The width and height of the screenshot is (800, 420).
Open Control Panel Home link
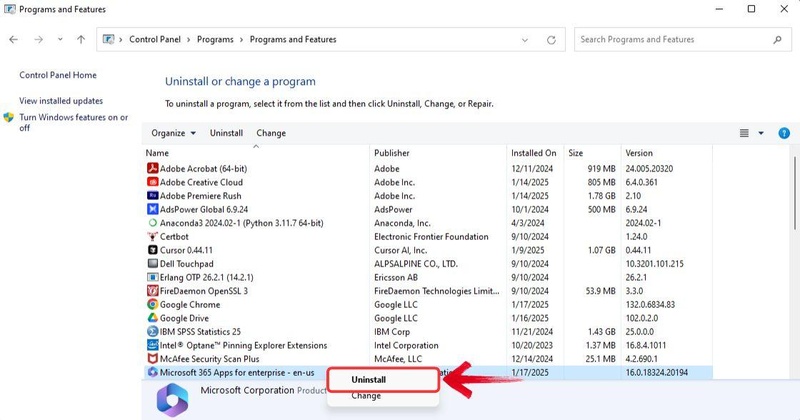(58, 75)
